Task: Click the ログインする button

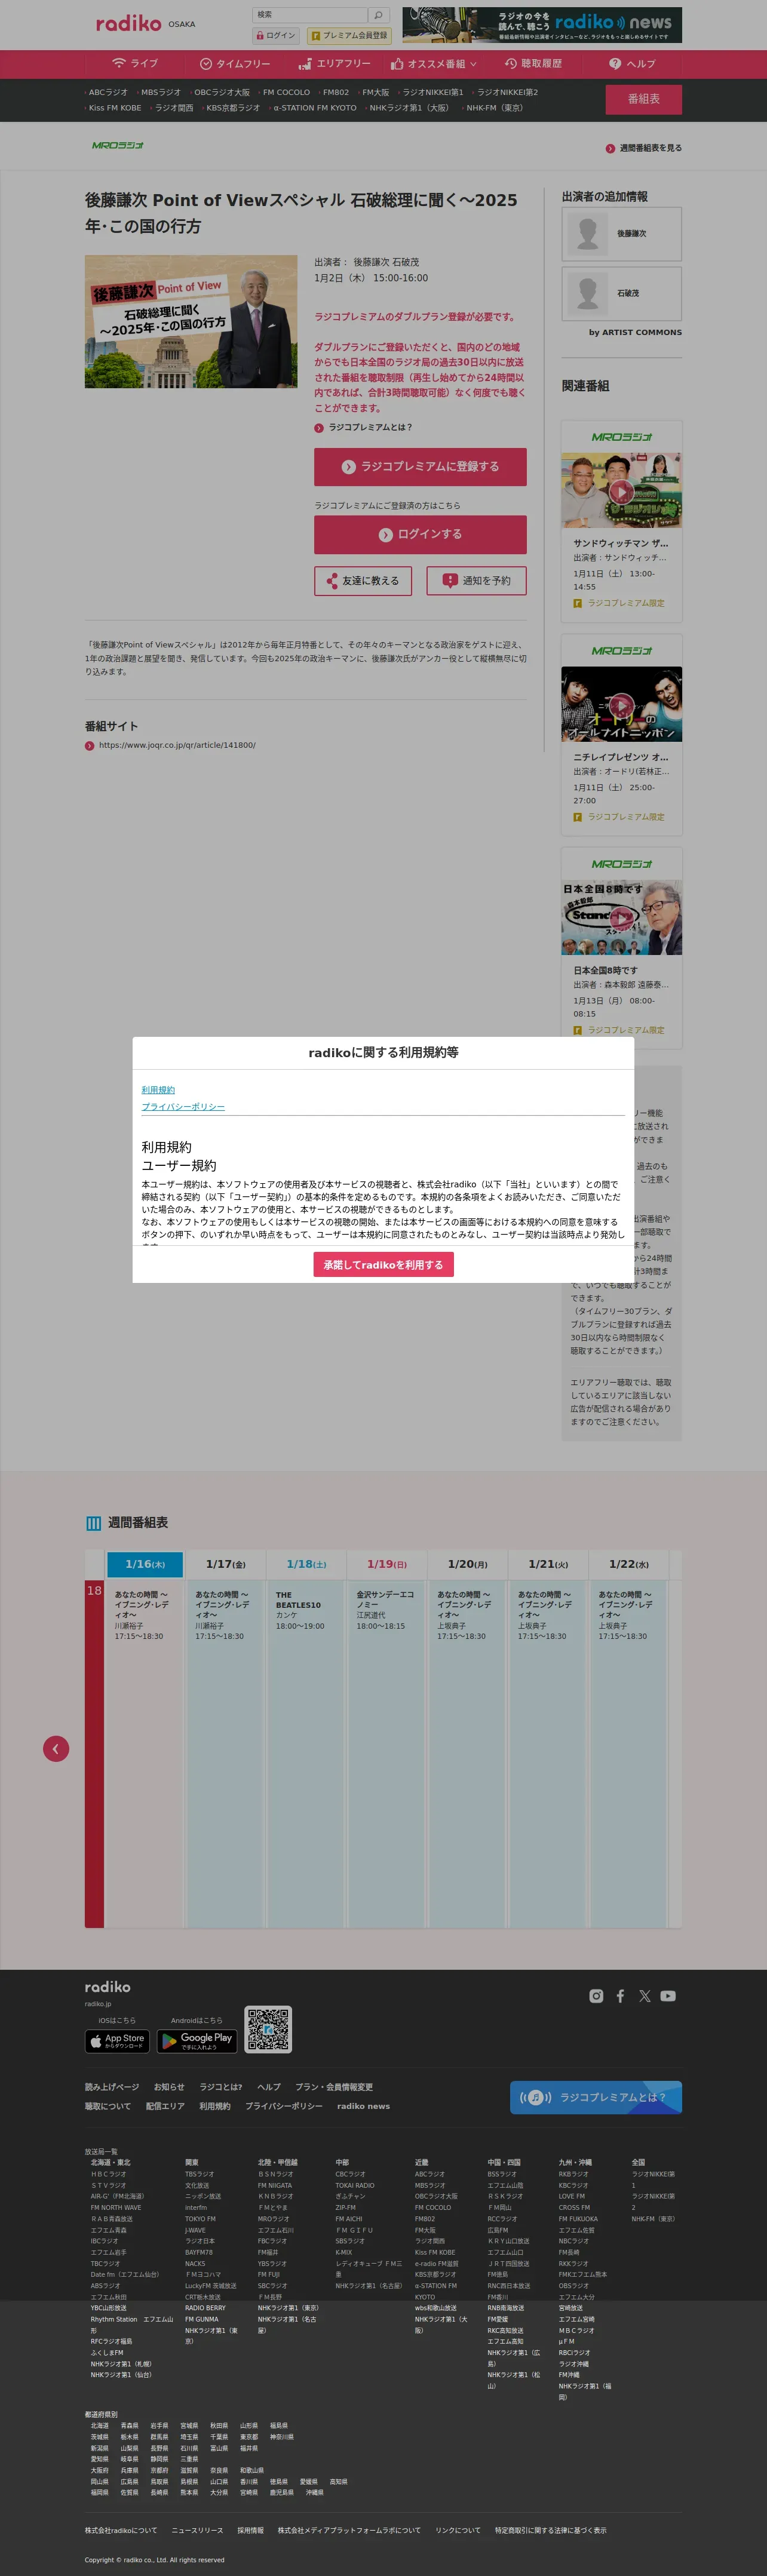Action: pos(420,535)
